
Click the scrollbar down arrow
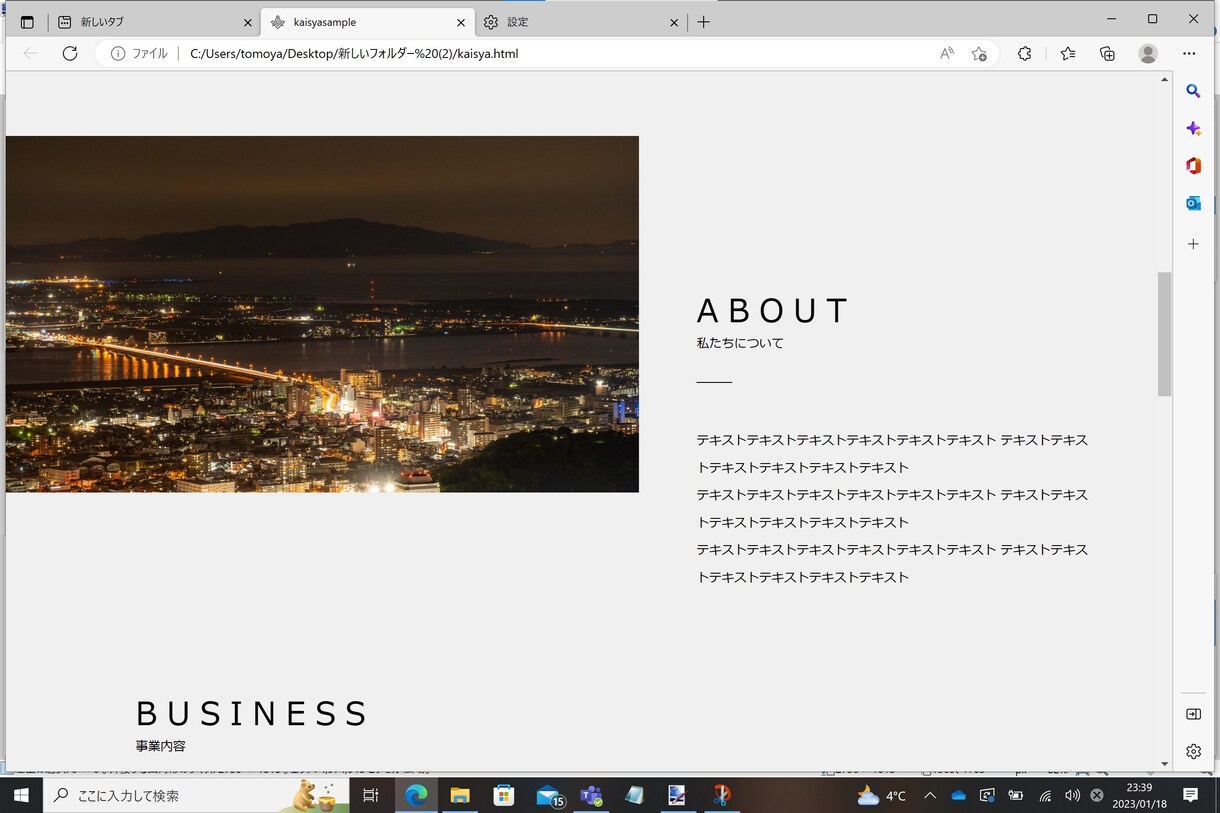[x=1164, y=764]
